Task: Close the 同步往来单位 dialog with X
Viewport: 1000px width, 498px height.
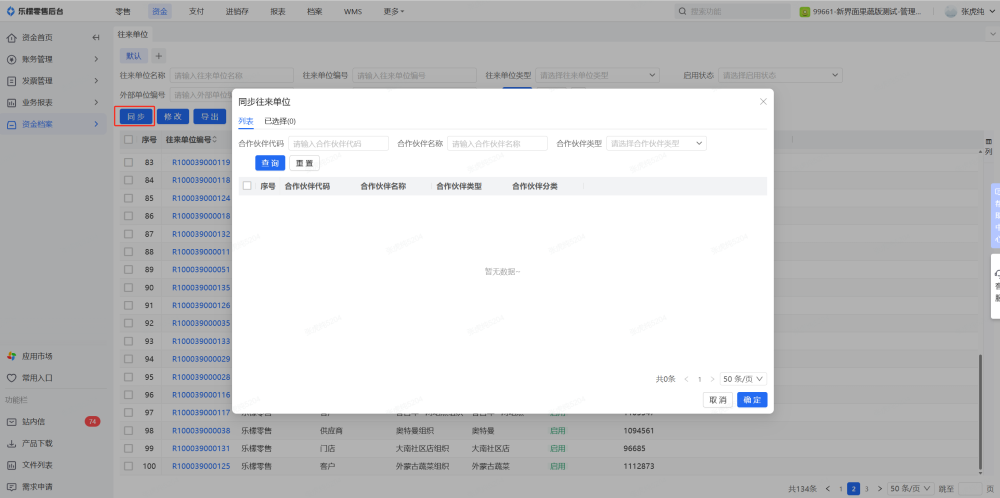Action: tap(763, 101)
